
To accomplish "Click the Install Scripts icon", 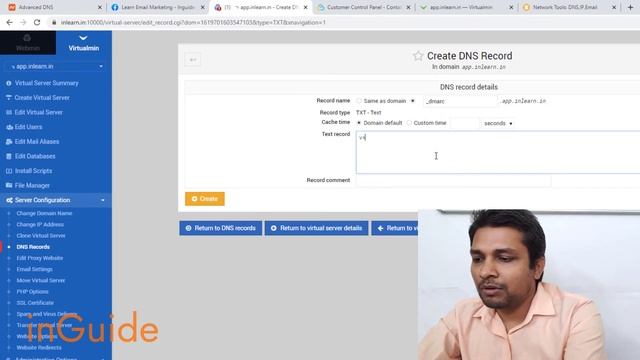I will pyautogui.click(x=9, y=171).
